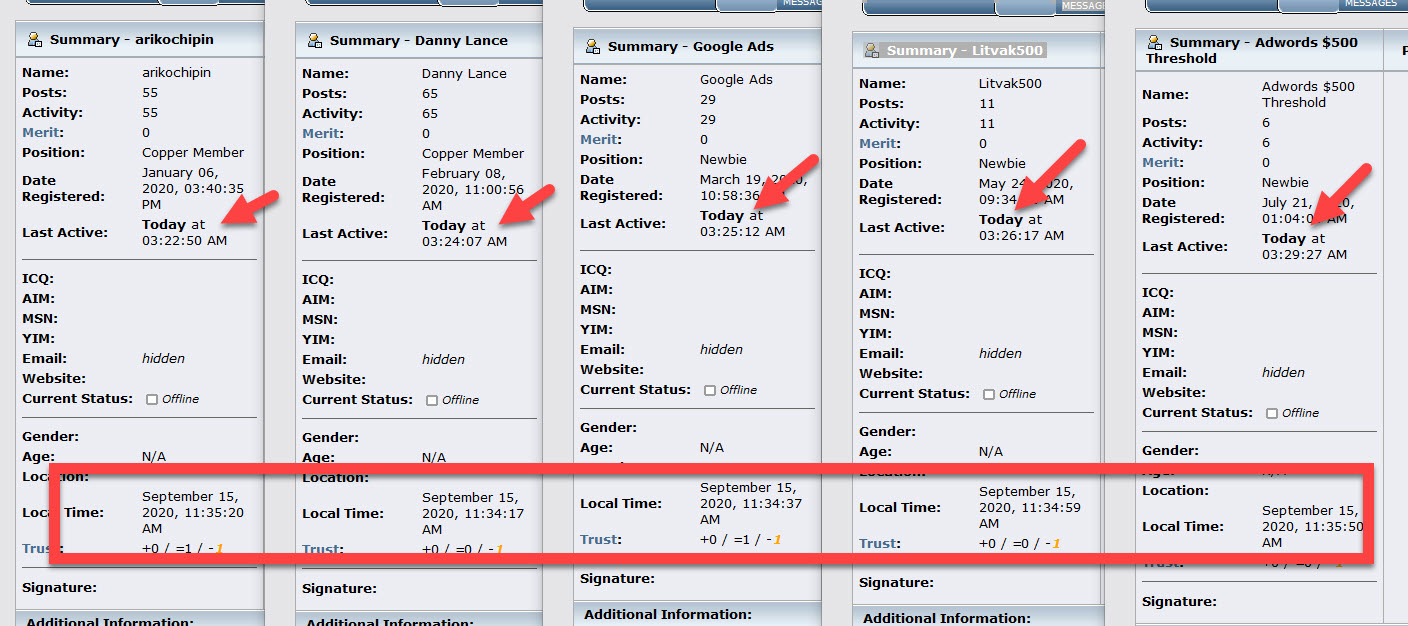This screenshot has width=1408, height=626.
Task: Click the name value 'Adwords $500 Threshold'
Action: click(1309, 95)
